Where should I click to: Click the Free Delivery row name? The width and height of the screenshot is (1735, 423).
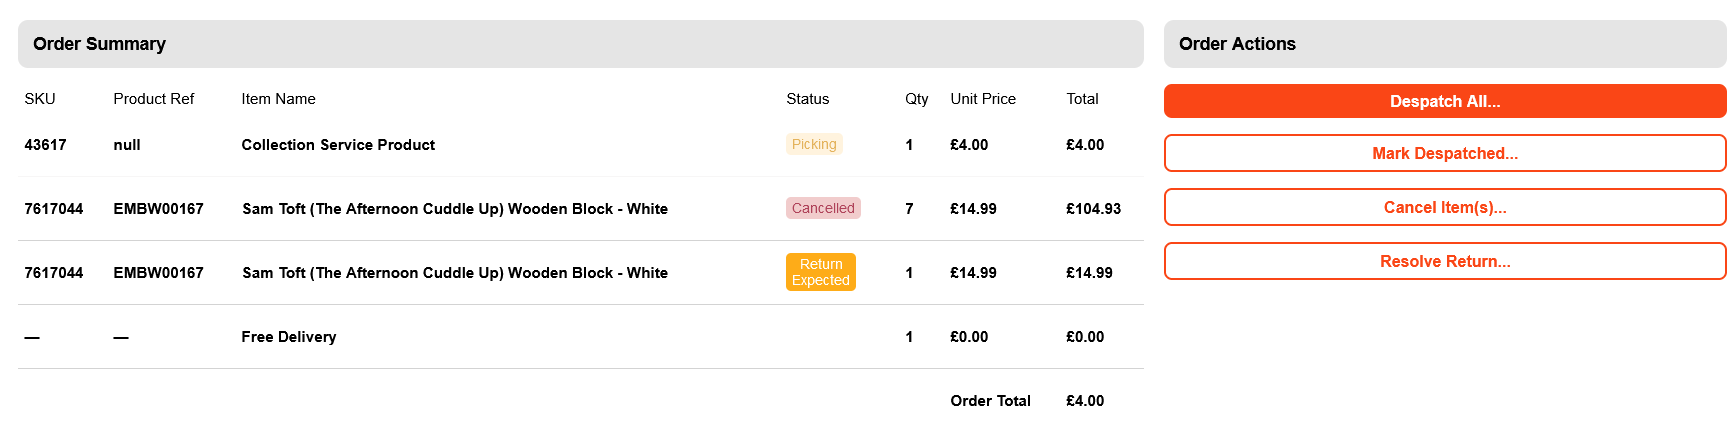tap(289, 337)
